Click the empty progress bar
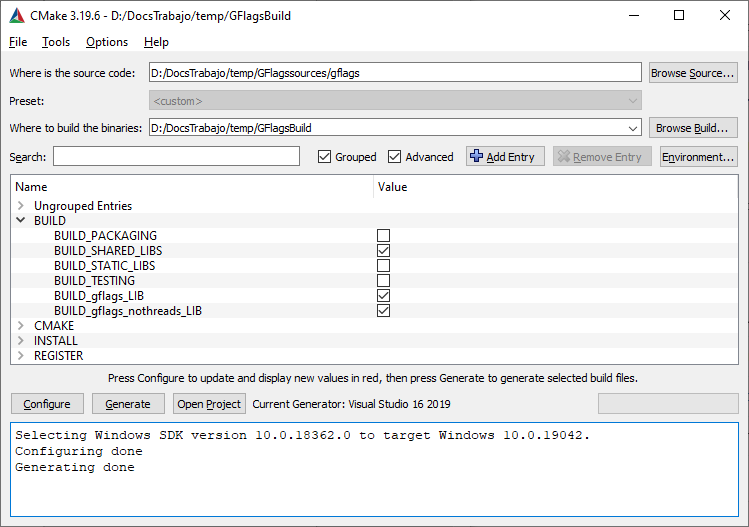749x527 pixels. 668,404
